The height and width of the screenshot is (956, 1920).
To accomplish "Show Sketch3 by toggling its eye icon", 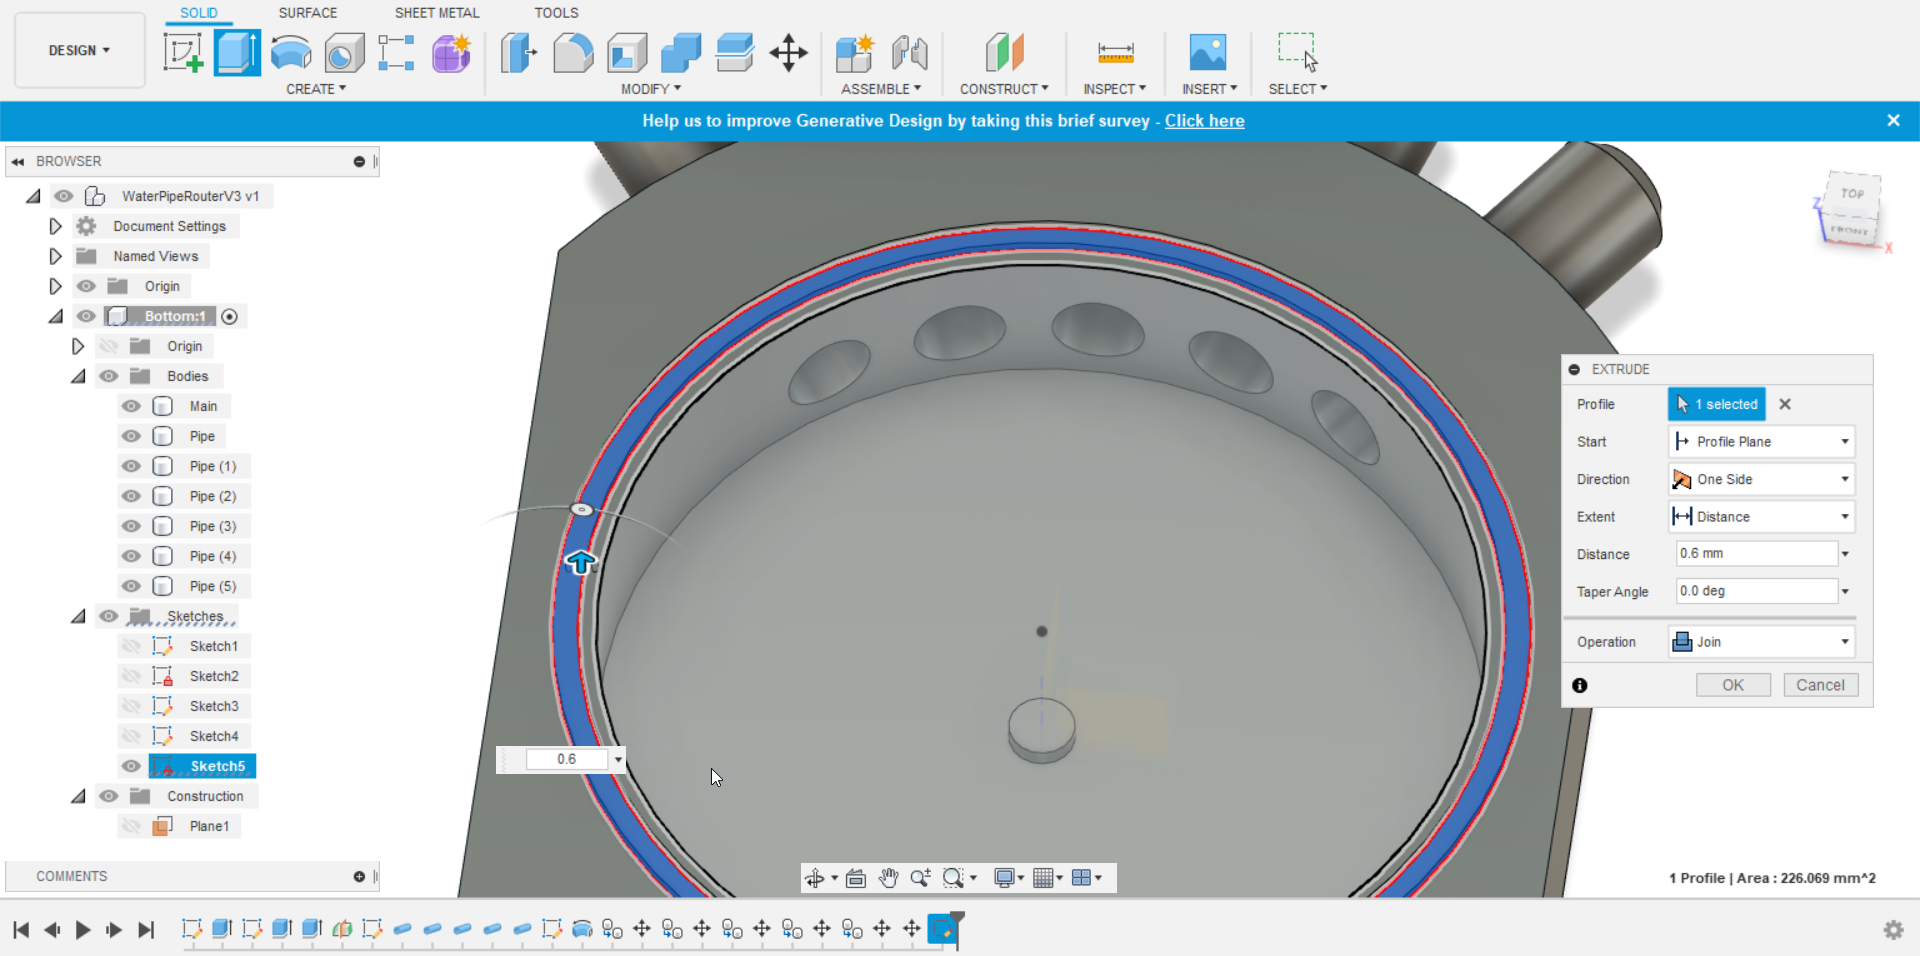I will [131, 706].
